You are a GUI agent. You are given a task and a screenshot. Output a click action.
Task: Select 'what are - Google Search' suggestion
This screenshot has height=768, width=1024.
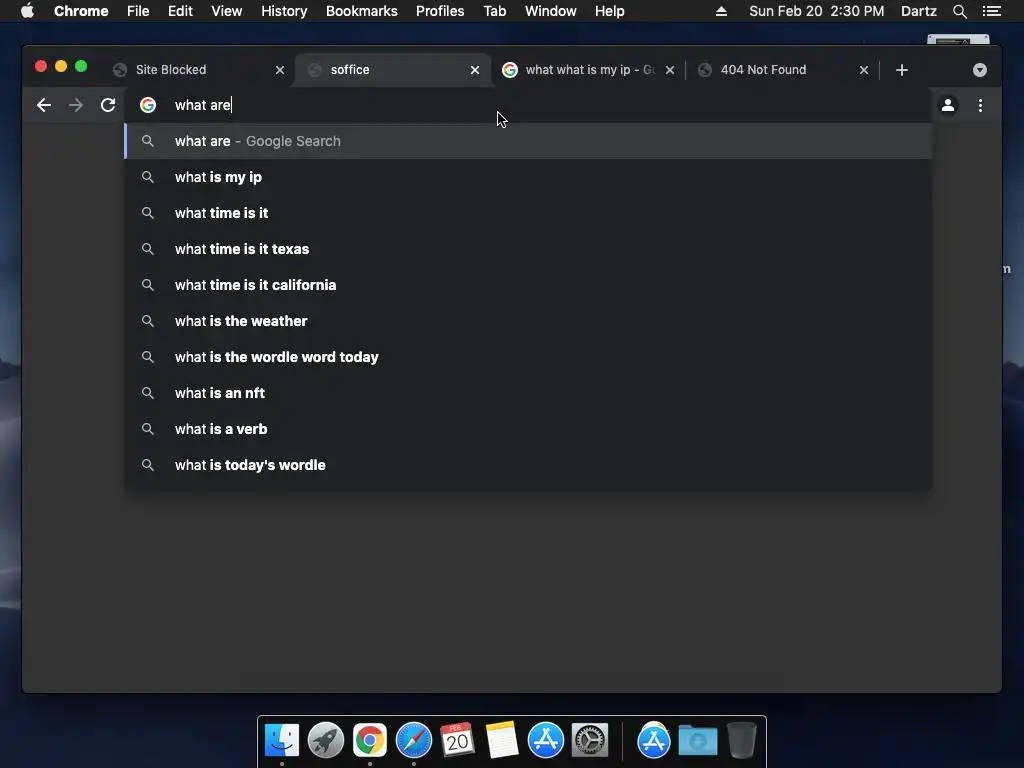[528, 141]
